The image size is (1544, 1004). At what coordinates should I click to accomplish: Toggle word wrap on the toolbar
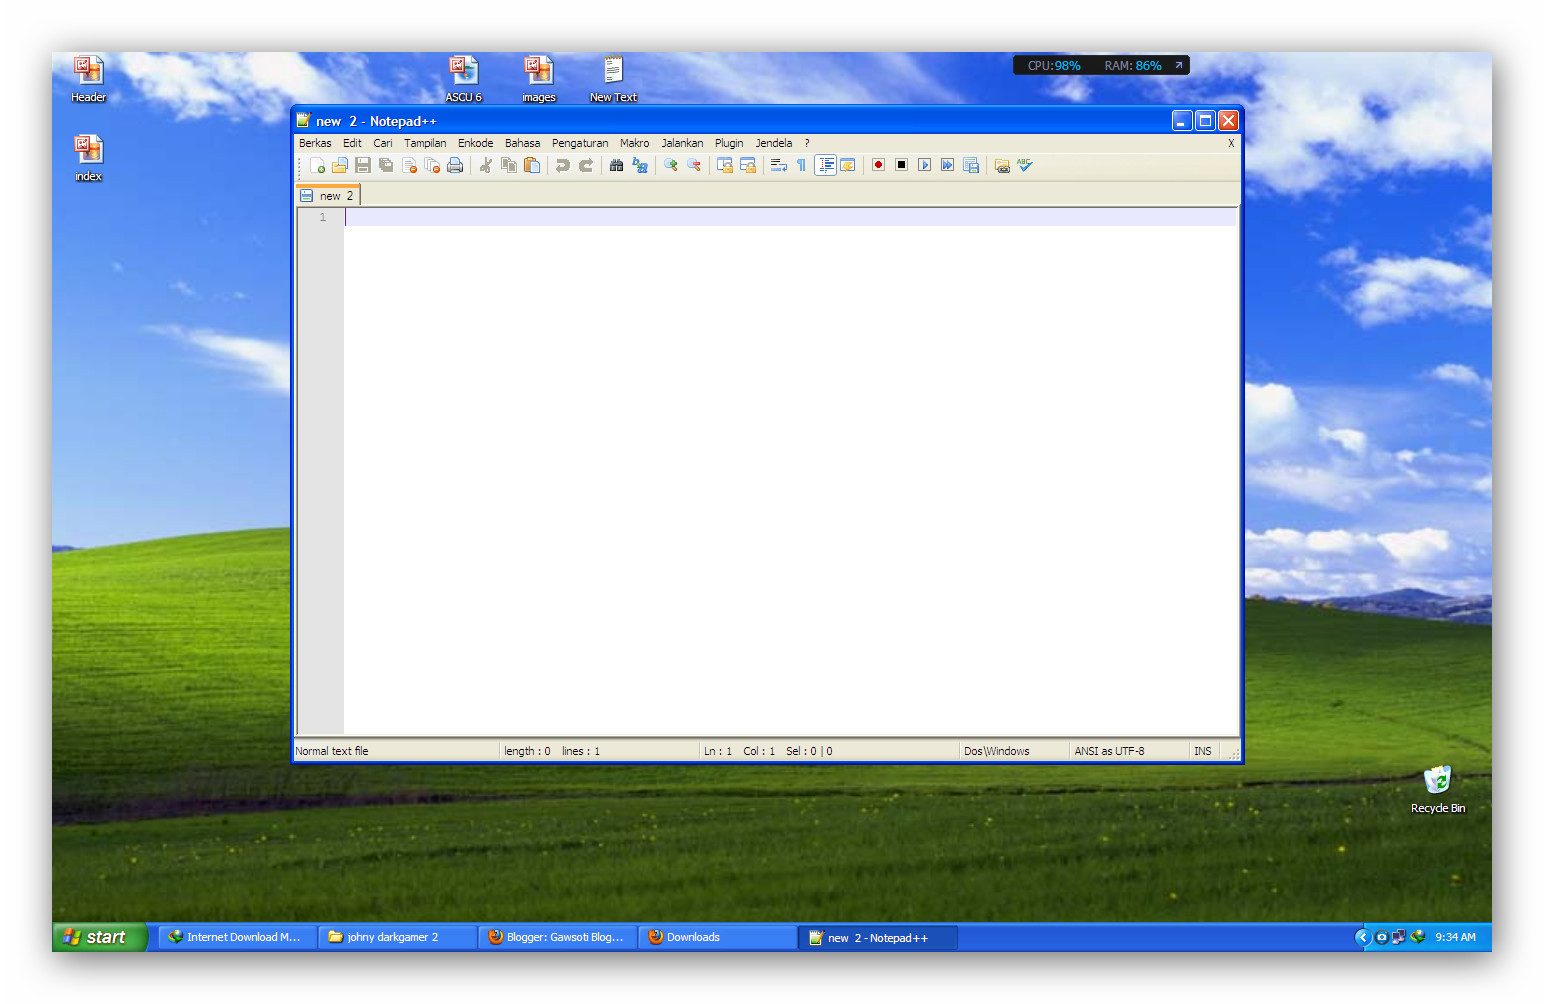click(x=779, y=165)
